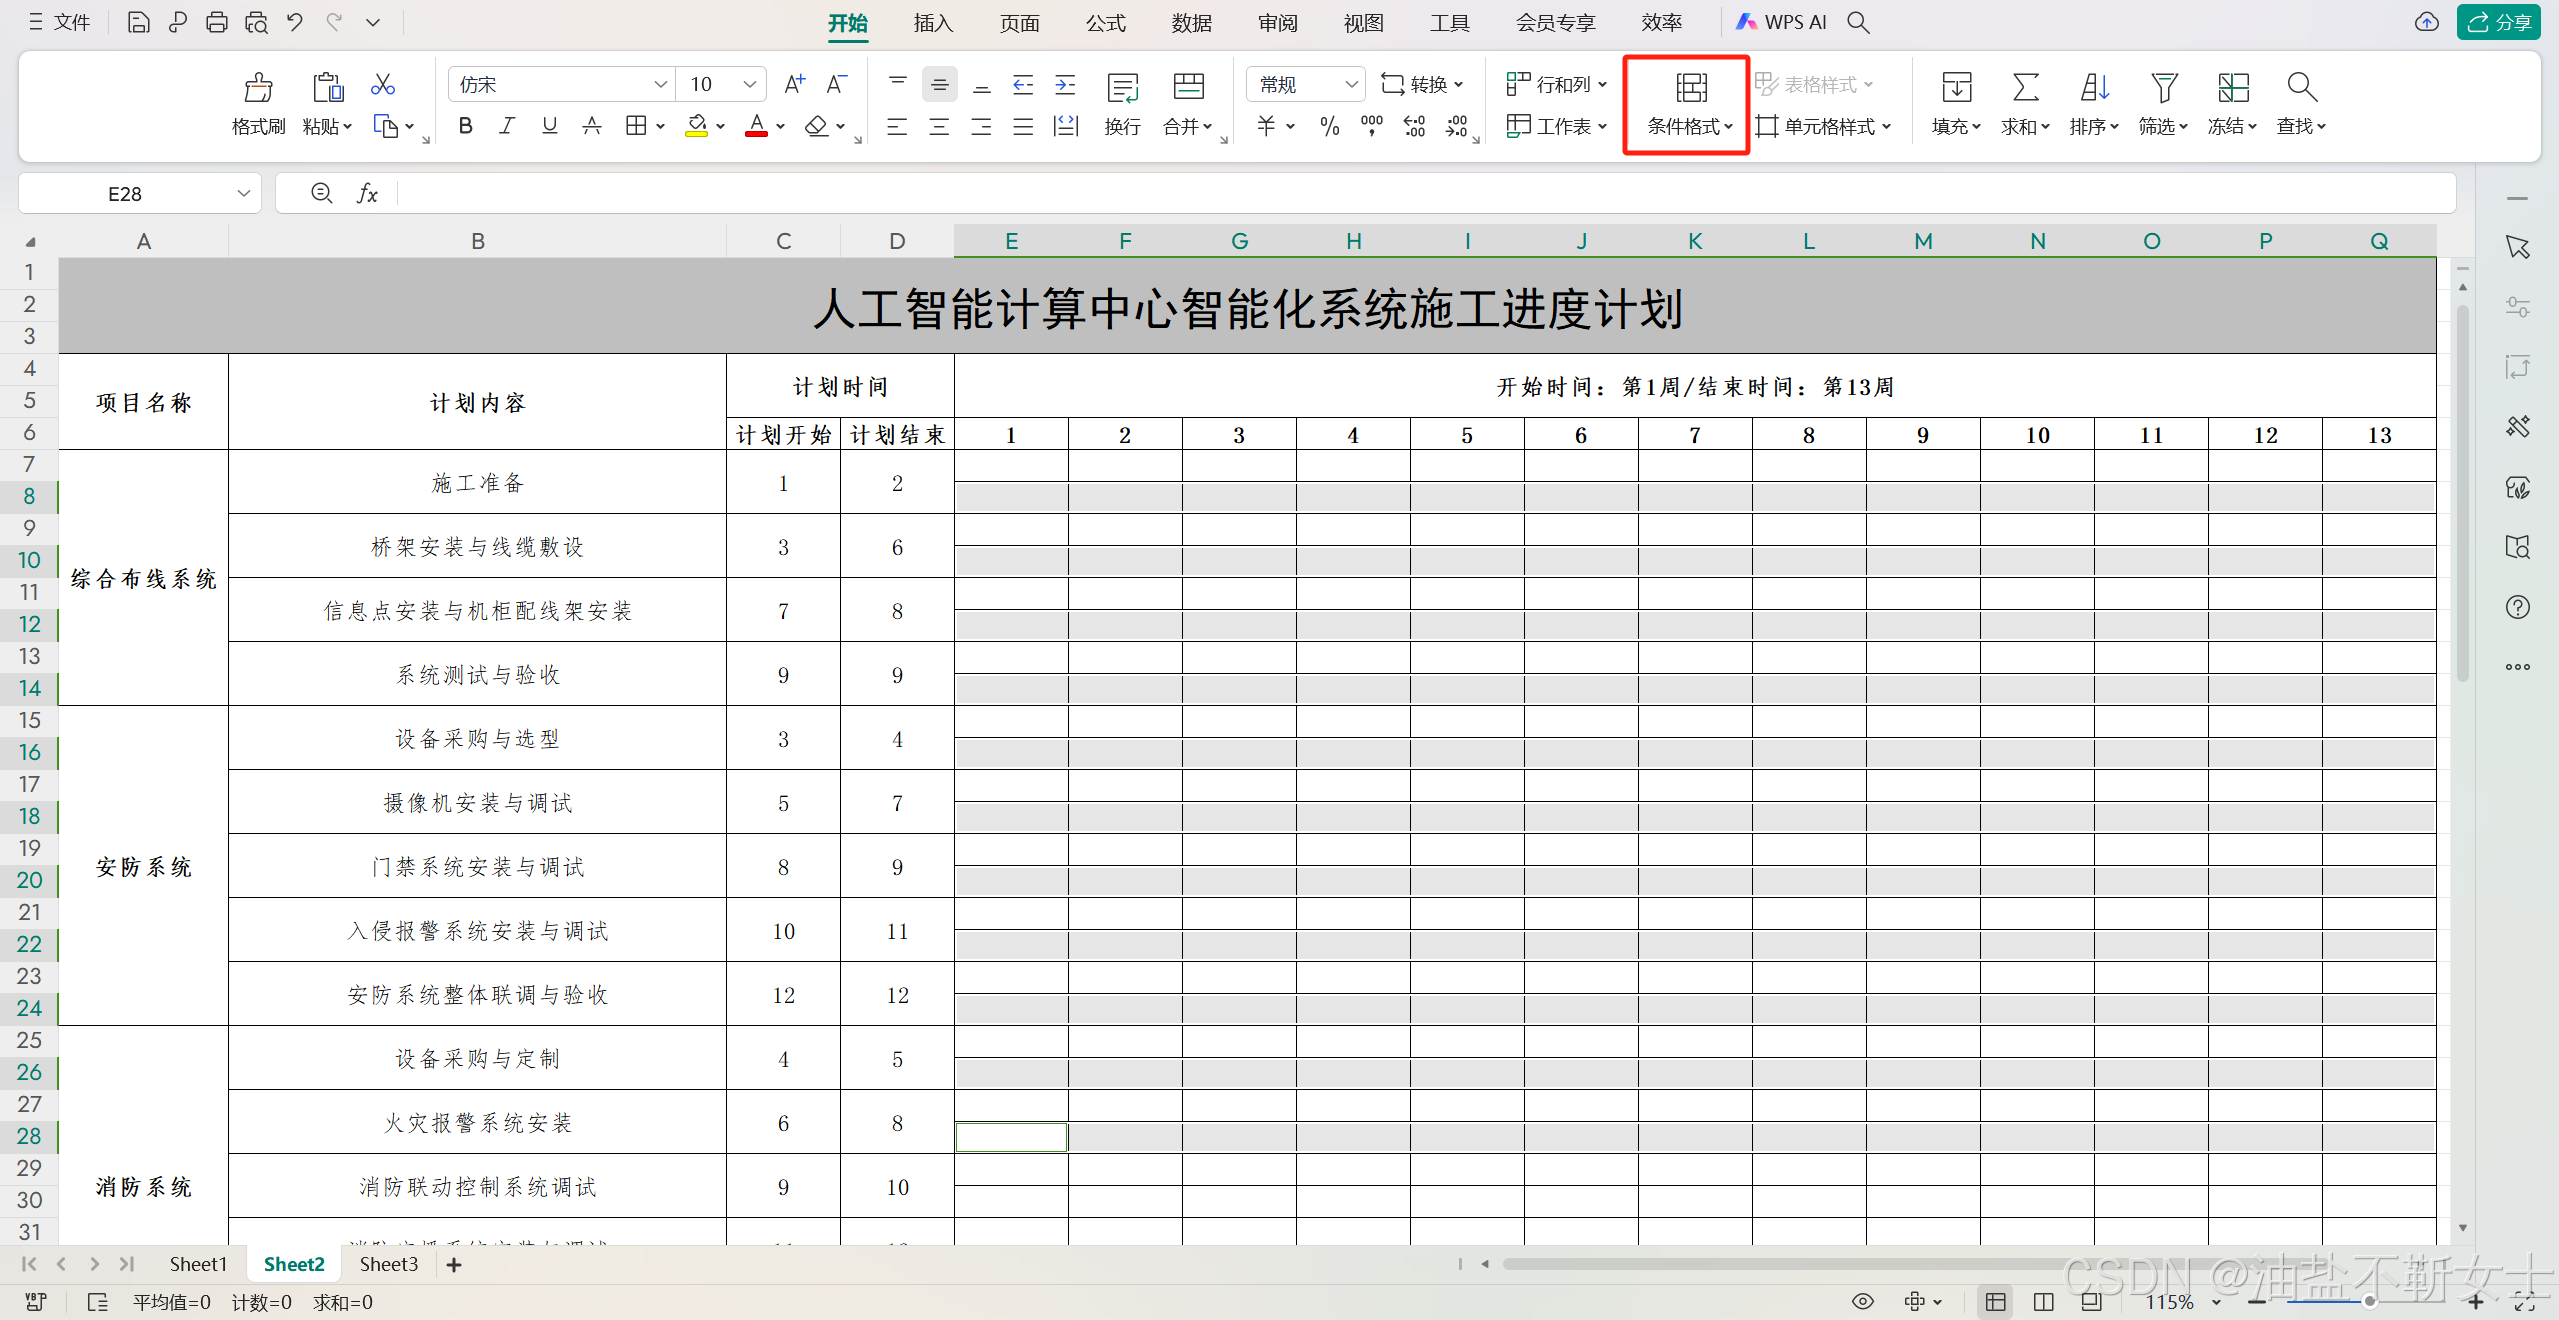Click the green Share (分享) button
Viewport: 2559px width, 1320px height.
2498,22
